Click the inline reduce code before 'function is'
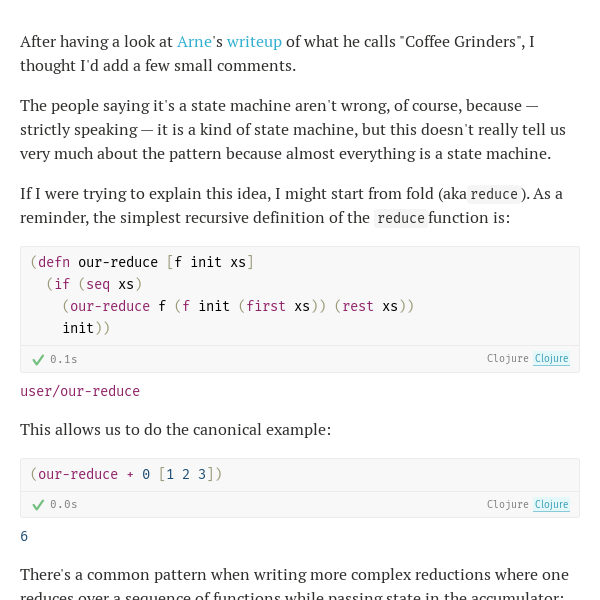Image resolution: width=600 pixels, height=600 pixels. tap(401, 218)
